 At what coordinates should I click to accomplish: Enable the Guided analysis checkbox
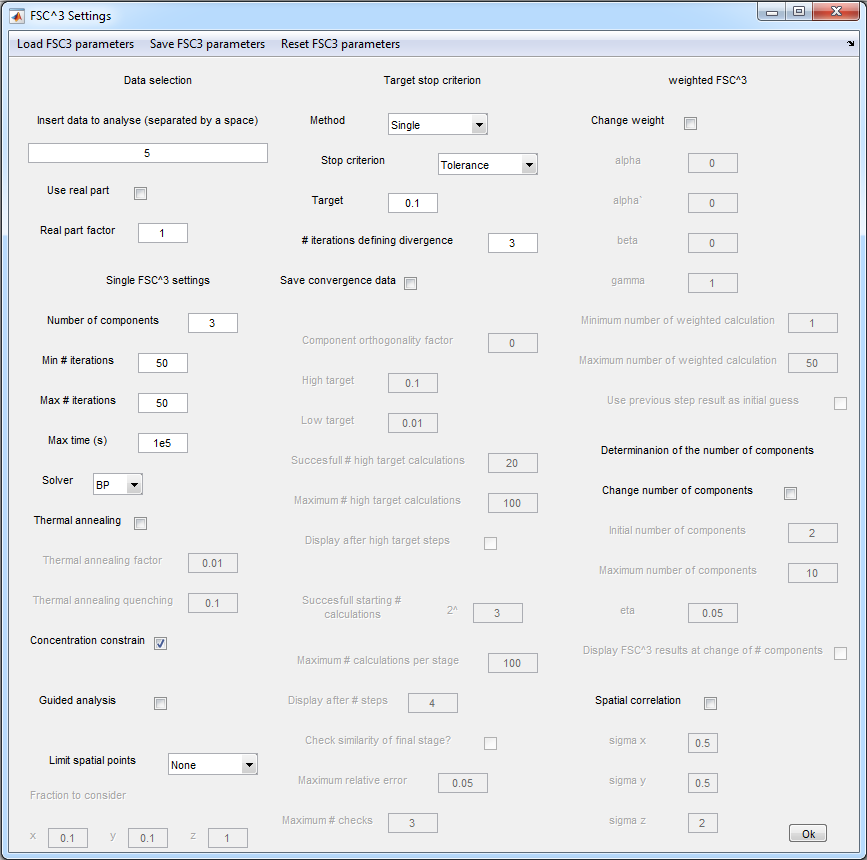click(x=160, y=703)
